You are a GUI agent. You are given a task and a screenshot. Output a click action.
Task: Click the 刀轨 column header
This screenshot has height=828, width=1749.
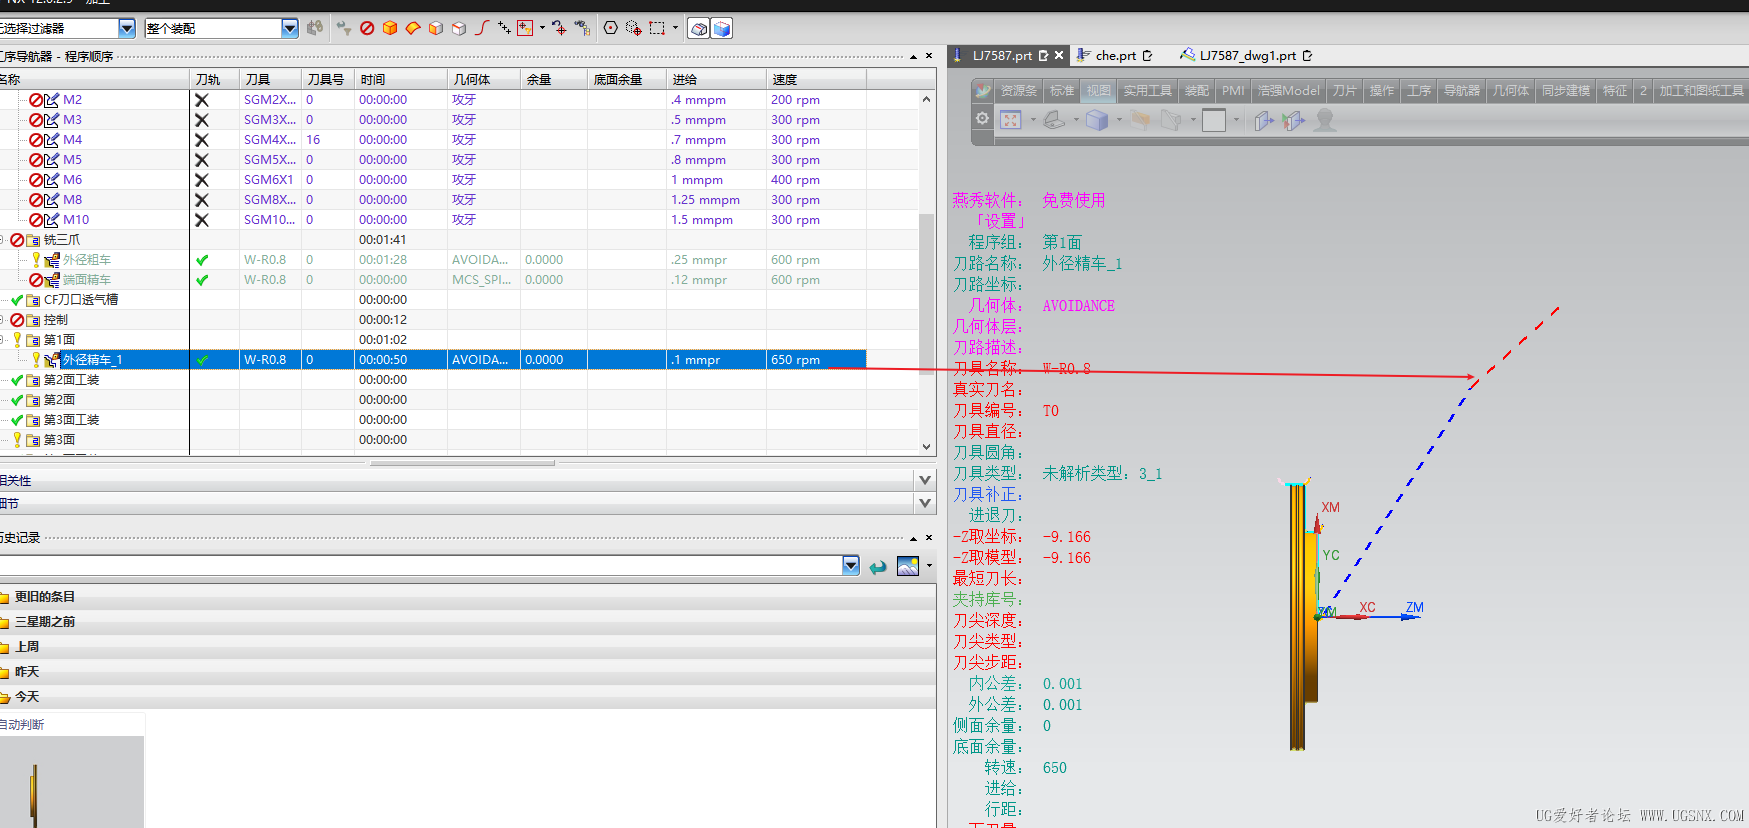coord(215,79)
